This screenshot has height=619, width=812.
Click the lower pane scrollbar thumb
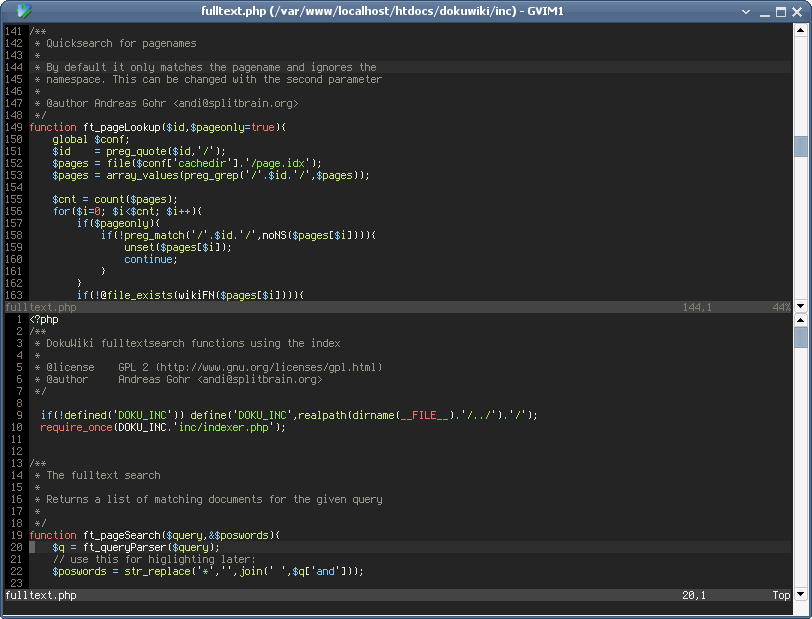click(801, 338)
